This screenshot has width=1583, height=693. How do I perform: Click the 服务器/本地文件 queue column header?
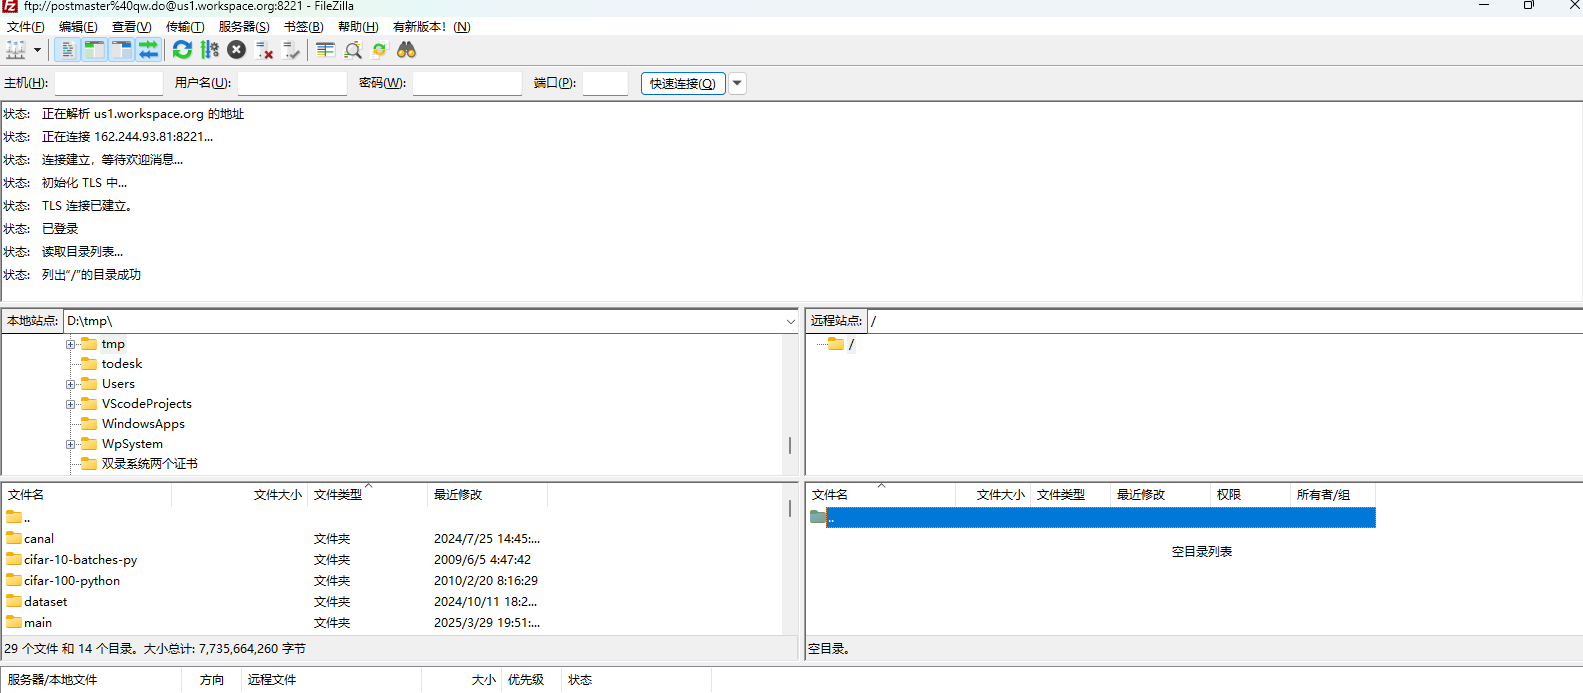92,680
